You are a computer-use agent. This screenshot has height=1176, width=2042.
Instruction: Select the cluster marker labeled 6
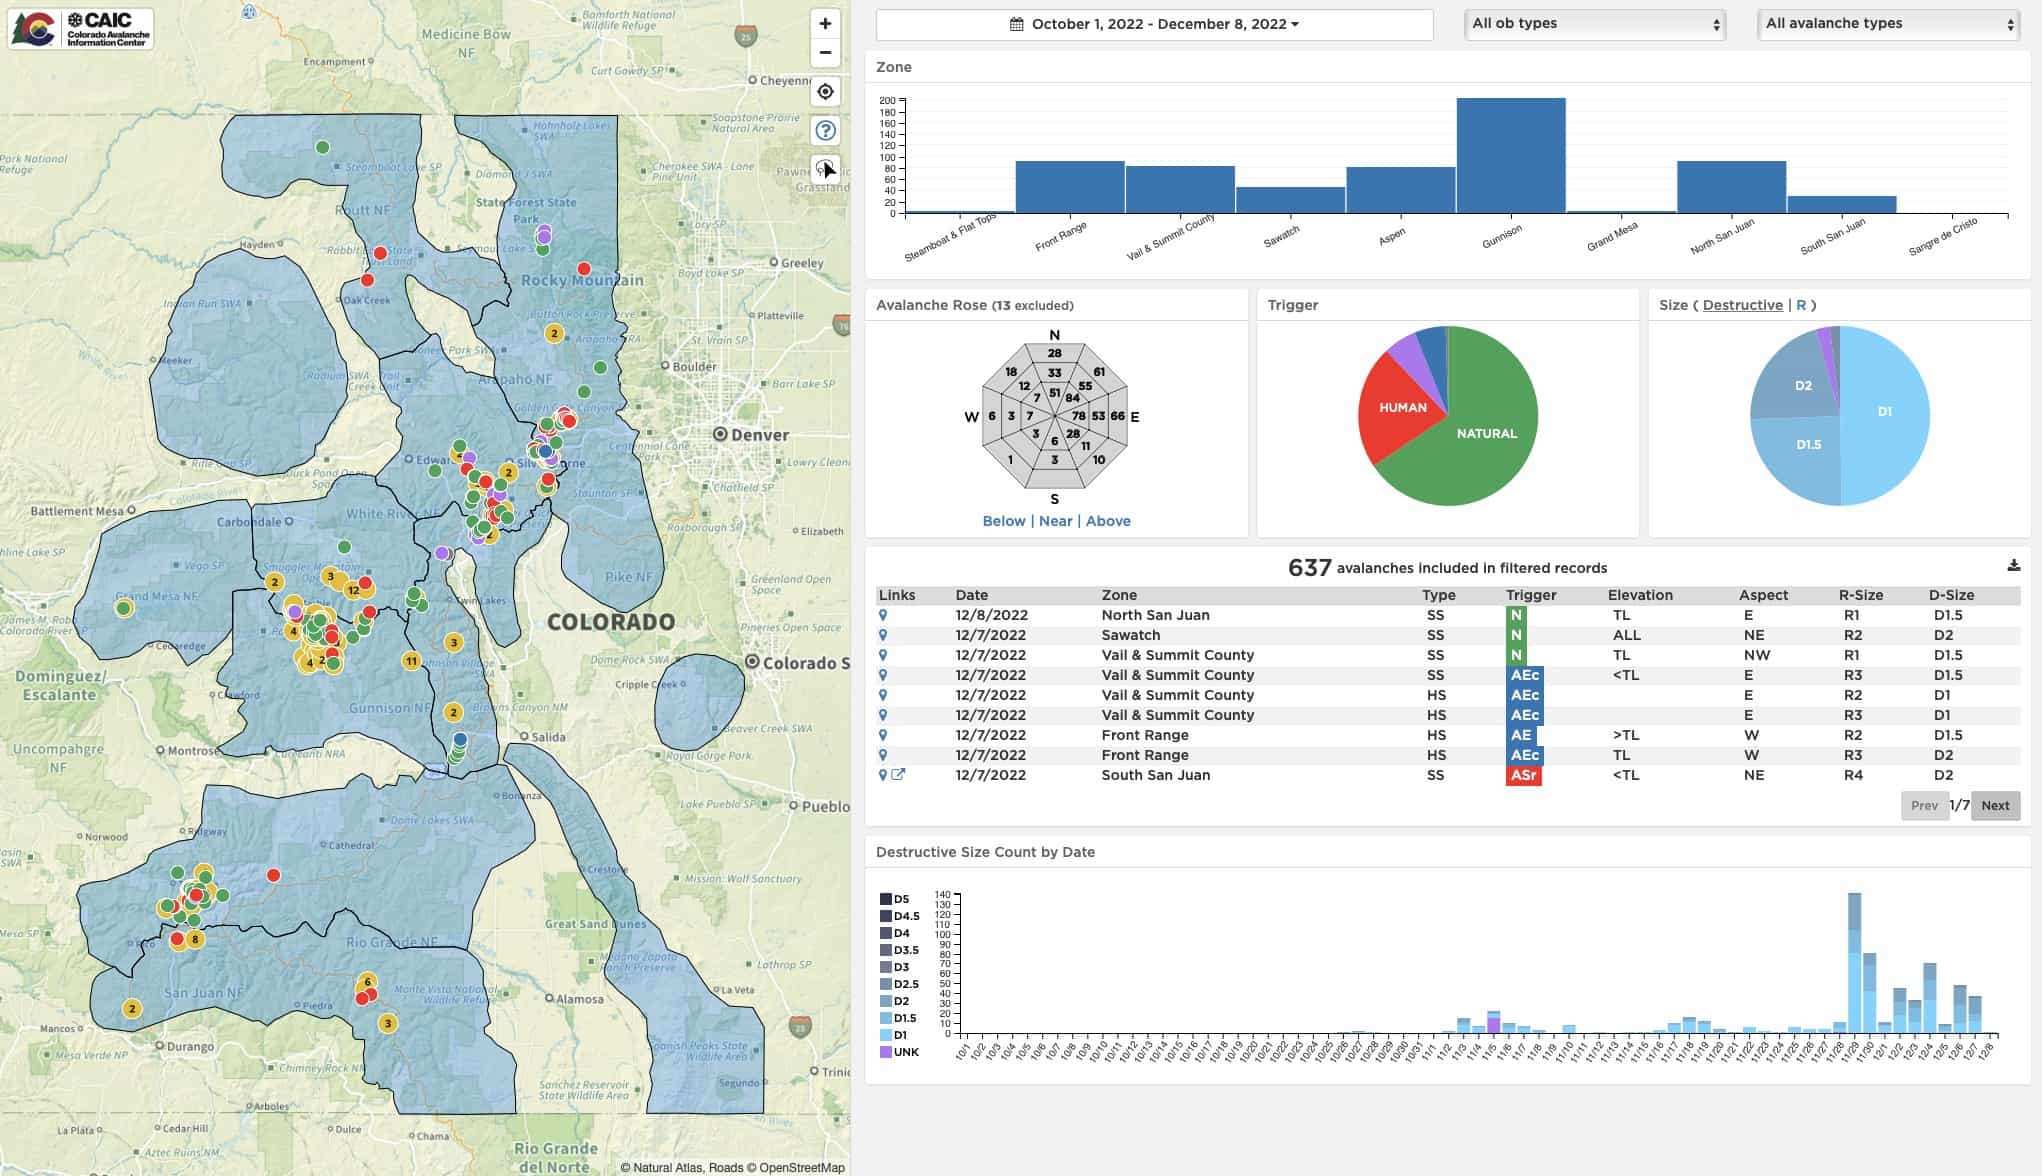[x=368, y=981]
